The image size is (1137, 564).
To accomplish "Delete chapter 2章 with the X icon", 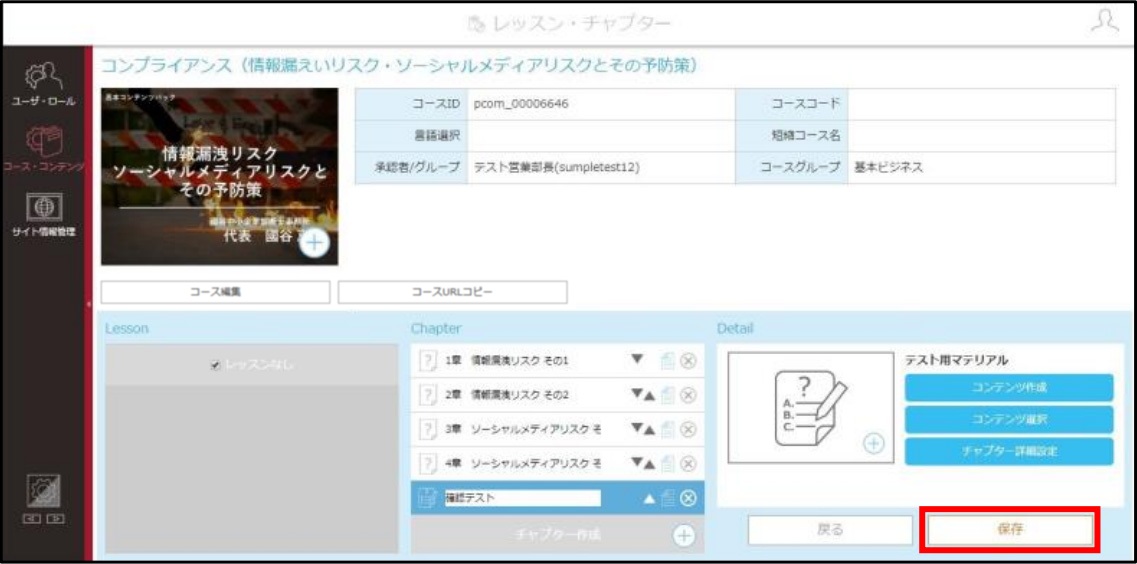I will [x=689, y=395].
